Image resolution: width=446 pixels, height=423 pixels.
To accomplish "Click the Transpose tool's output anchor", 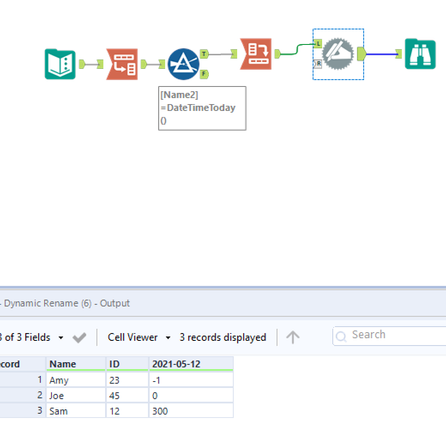I will pos(144,64).
